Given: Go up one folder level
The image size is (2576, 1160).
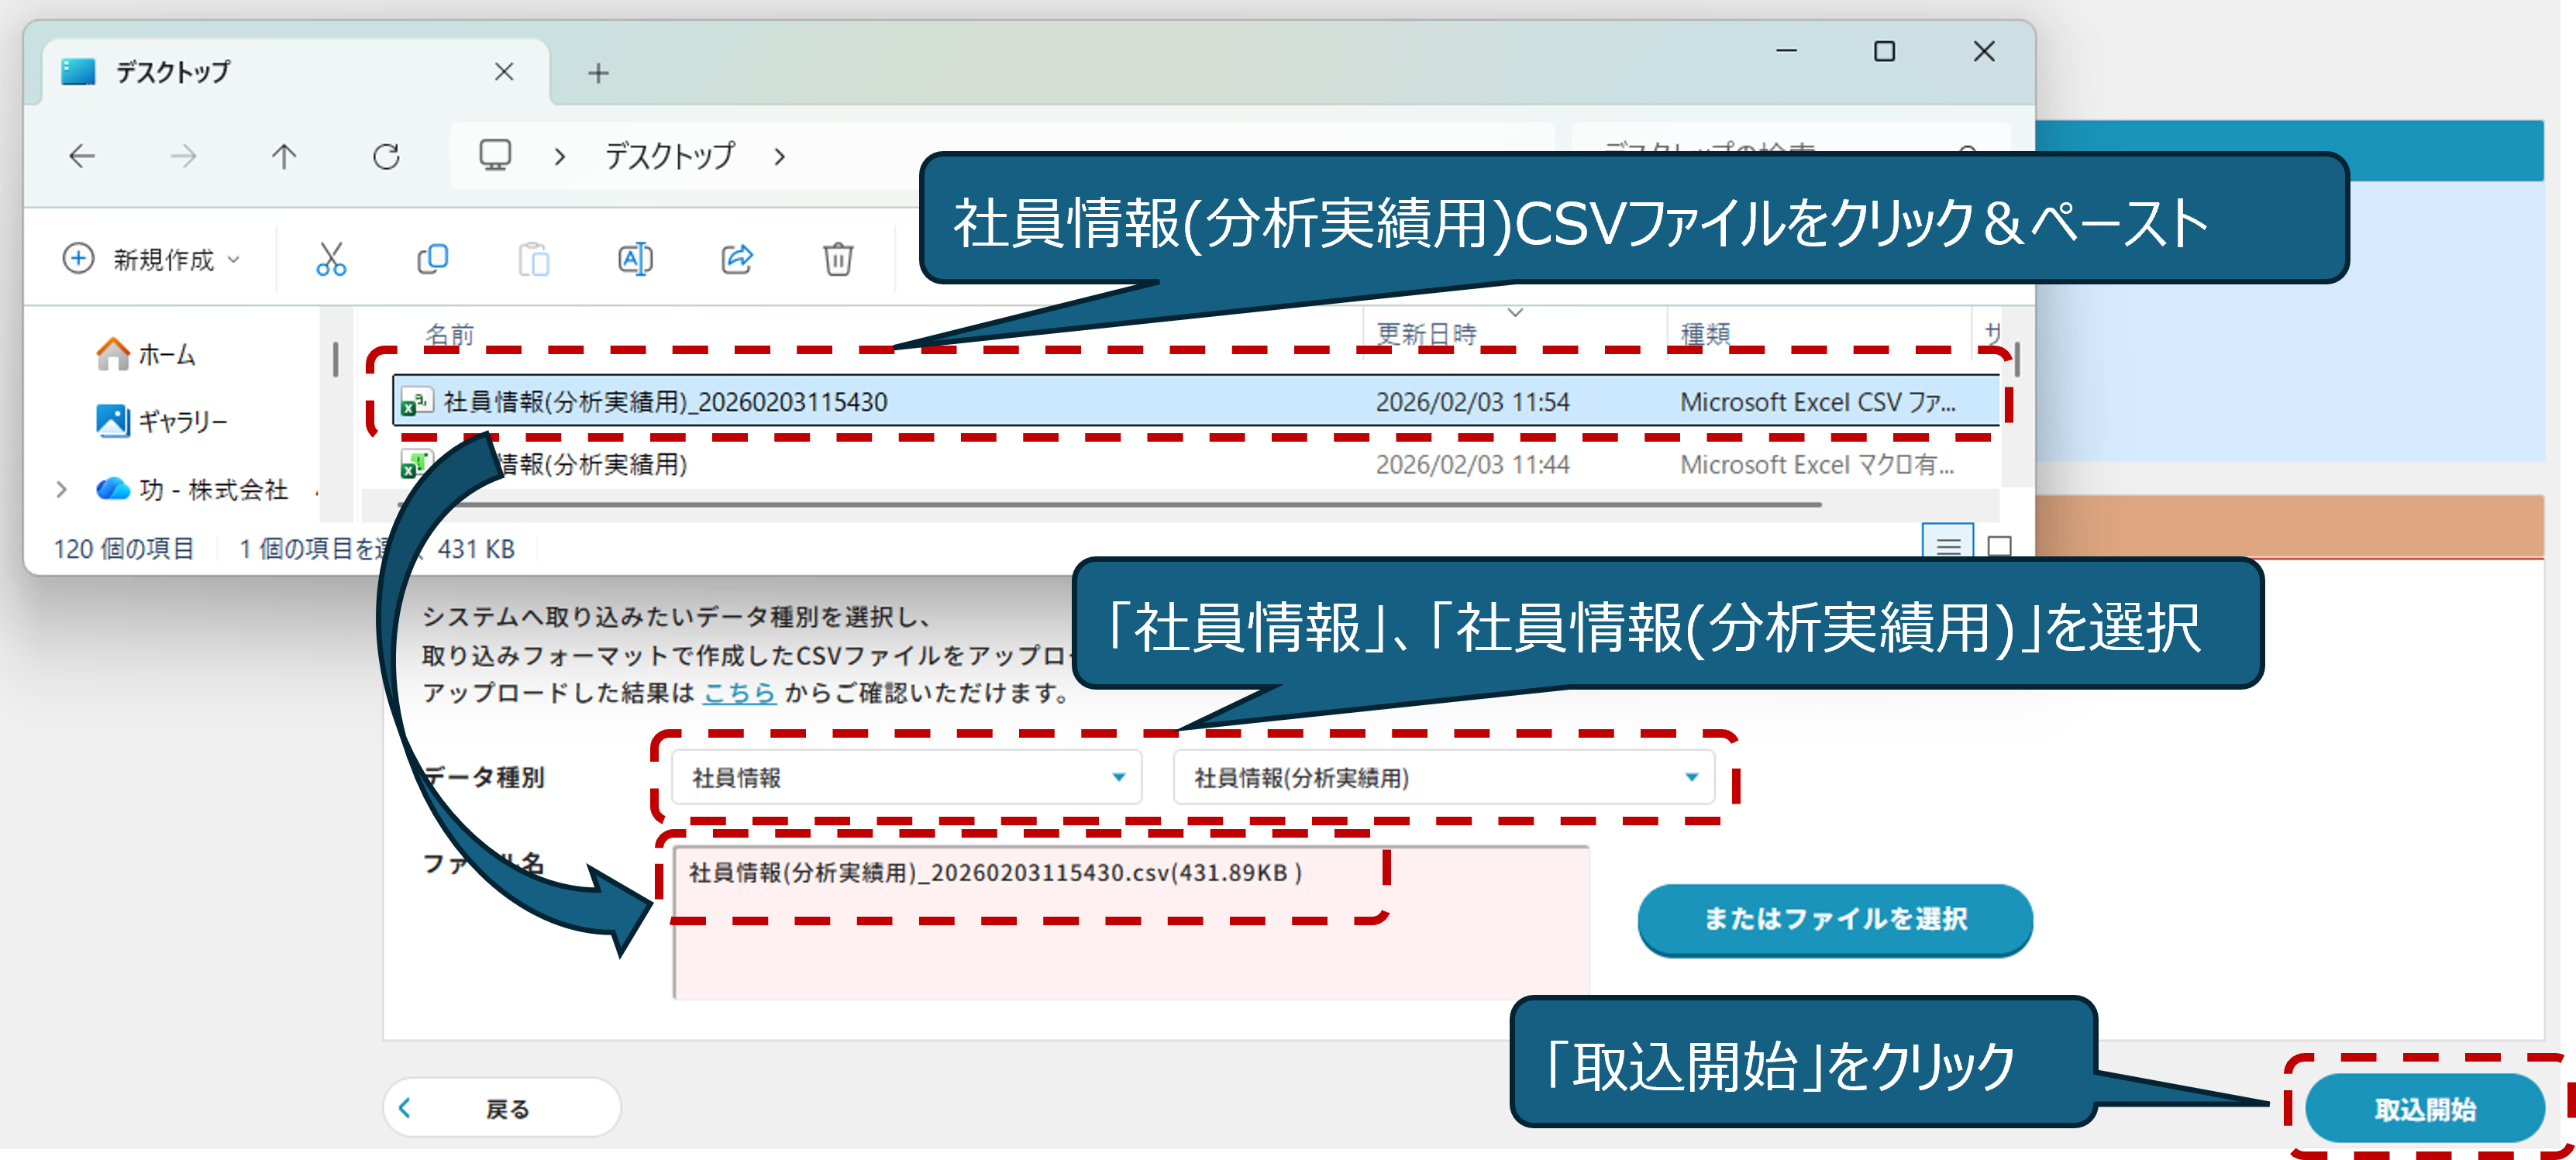Looking at the screenshot, I should coord(284,156).
